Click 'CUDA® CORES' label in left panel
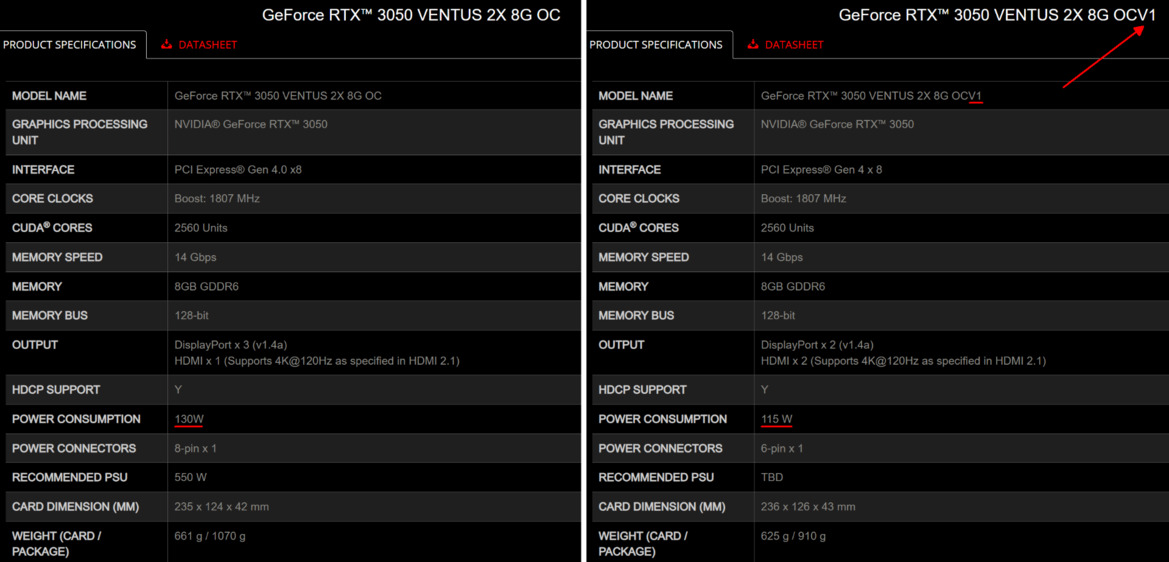 [x=52, y=228]
